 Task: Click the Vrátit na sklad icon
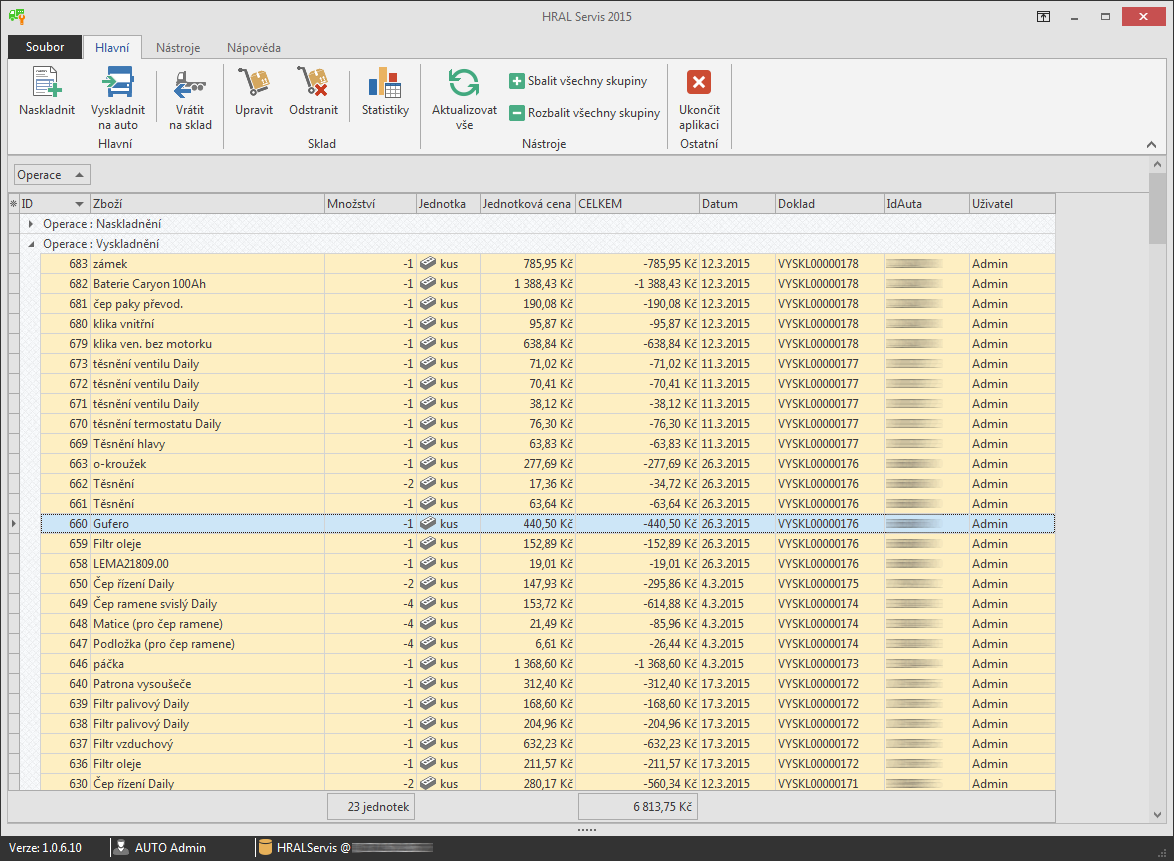190,83
